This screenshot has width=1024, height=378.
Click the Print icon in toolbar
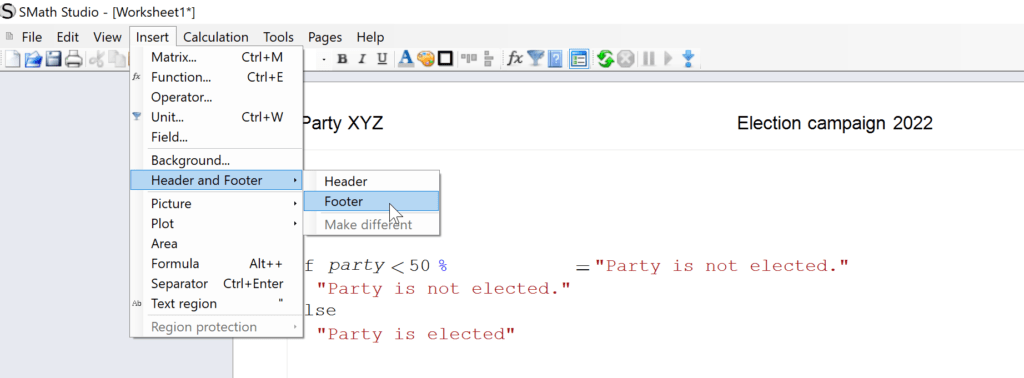coord(73,59)
